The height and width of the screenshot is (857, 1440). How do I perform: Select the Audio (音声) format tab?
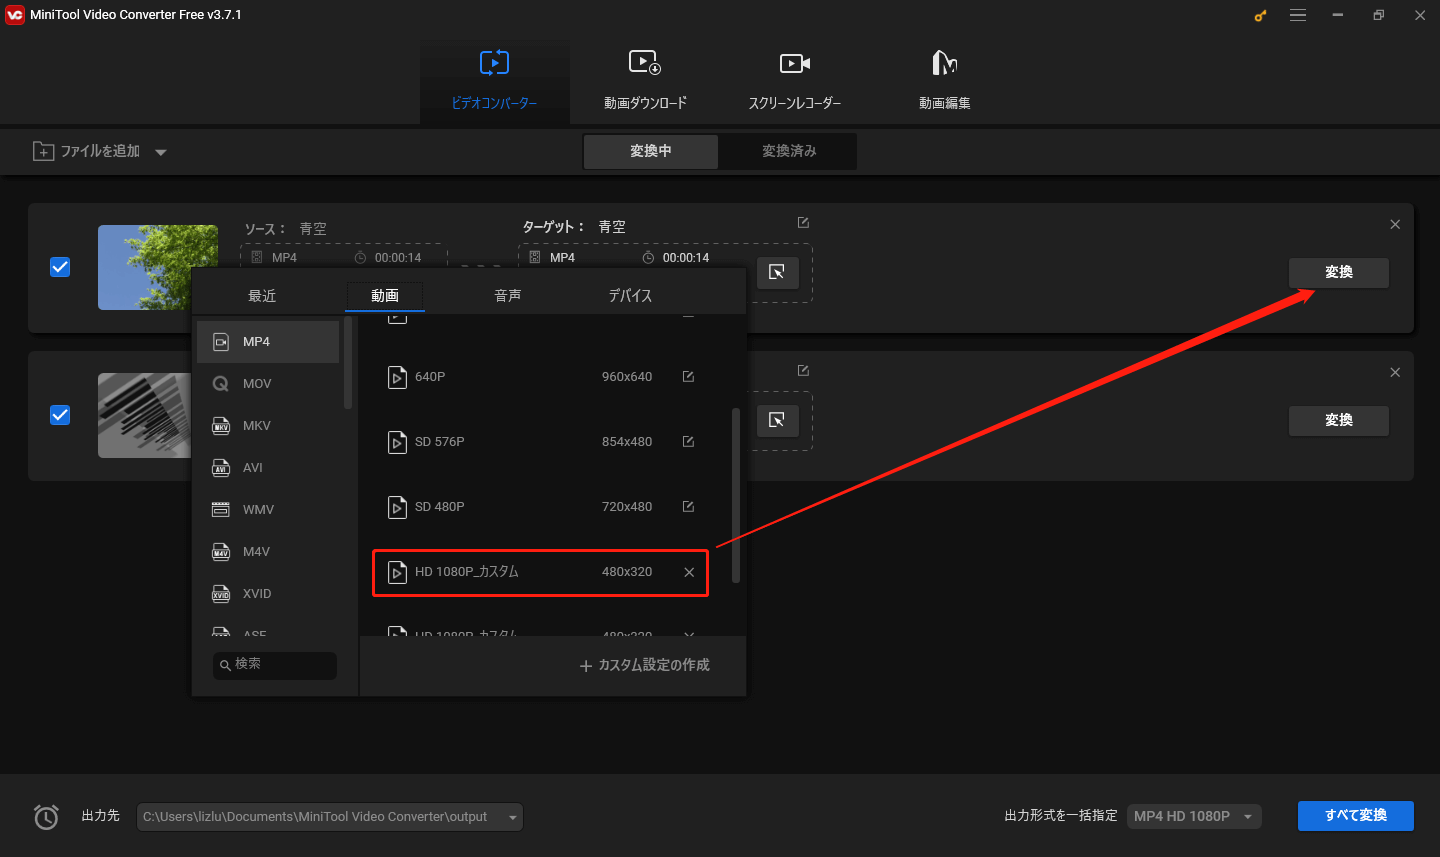[508, 296]
